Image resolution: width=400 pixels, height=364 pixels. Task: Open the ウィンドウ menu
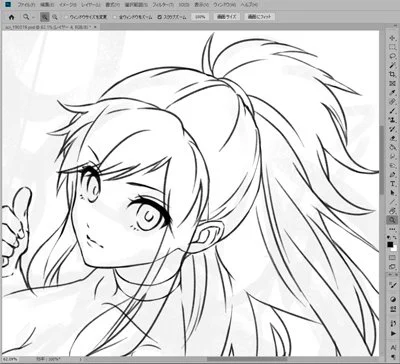[225, 5]
